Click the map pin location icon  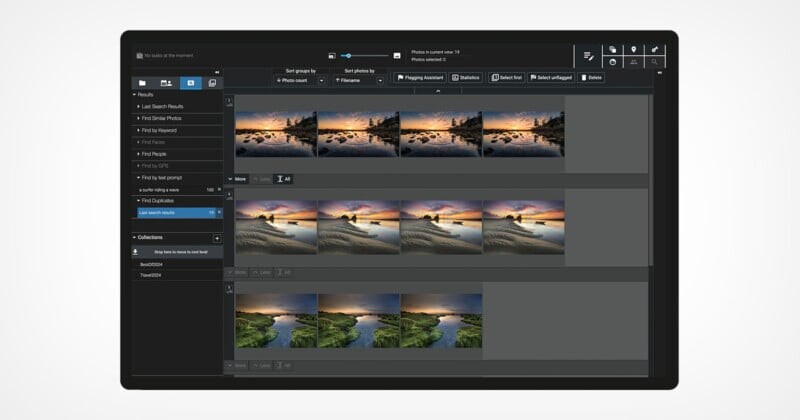tap(633, 49)
